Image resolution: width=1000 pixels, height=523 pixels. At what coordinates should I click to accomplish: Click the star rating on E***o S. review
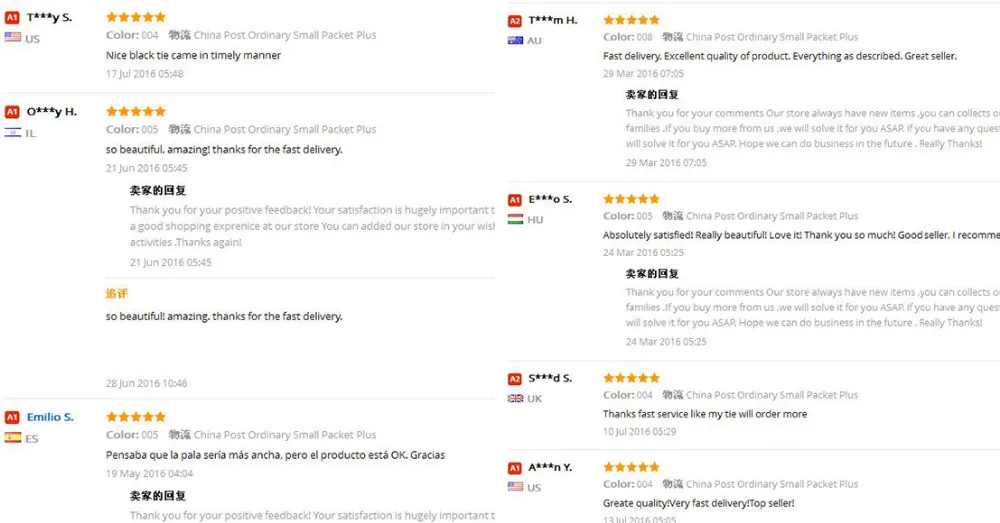(x=632, y=199)
